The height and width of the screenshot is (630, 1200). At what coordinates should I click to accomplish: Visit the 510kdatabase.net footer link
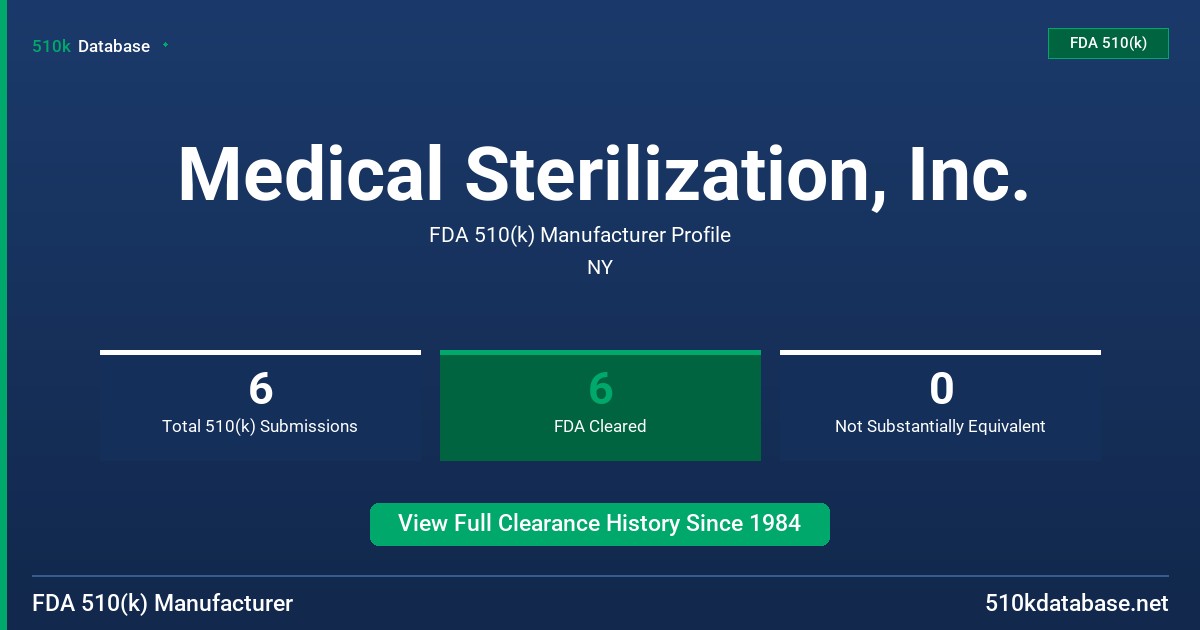click(x=1077, y=603)
